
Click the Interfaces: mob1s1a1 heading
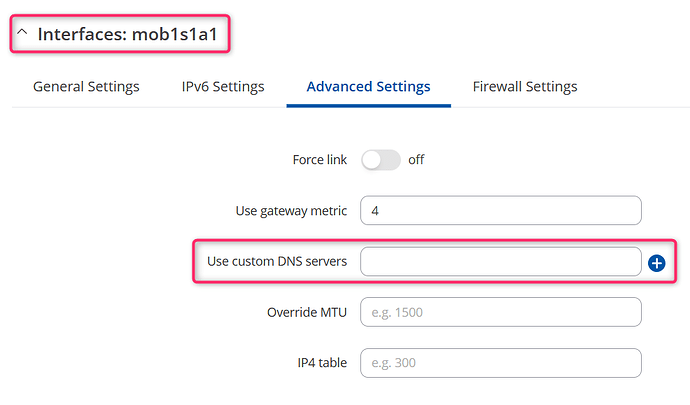[128, 34]
